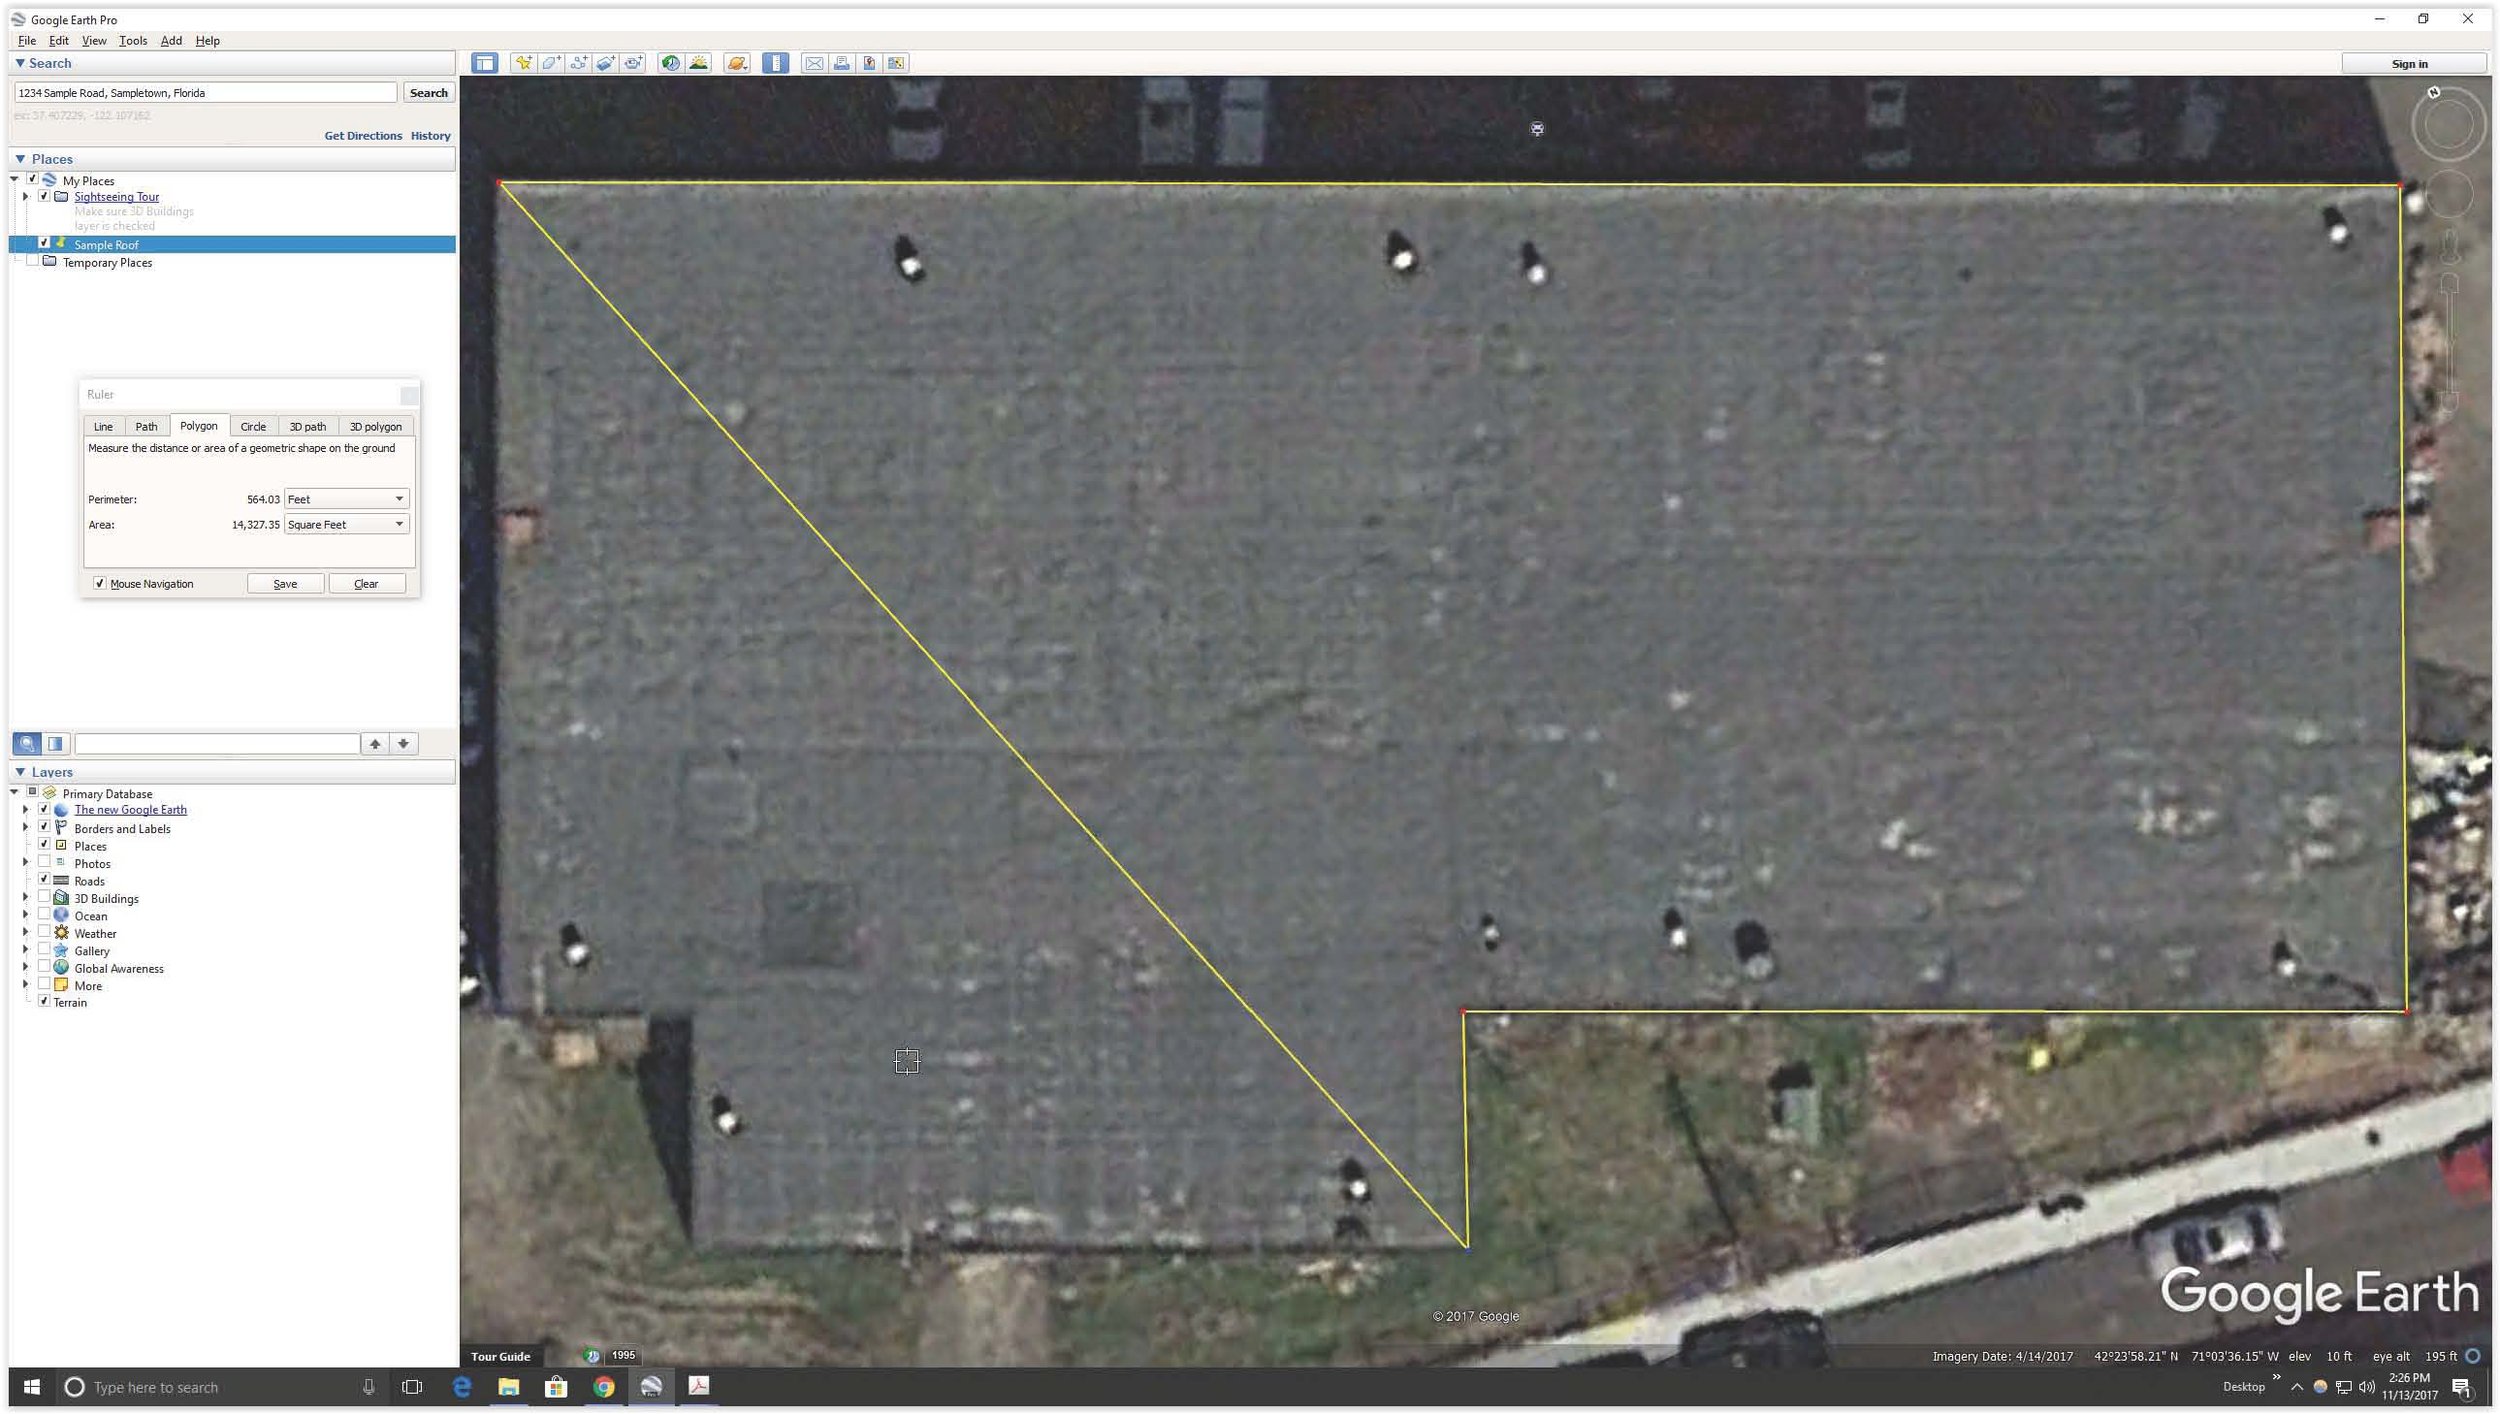Add a placemark with the pushpin icon
The image size is (2500, 1414).
tap(523, 63)
